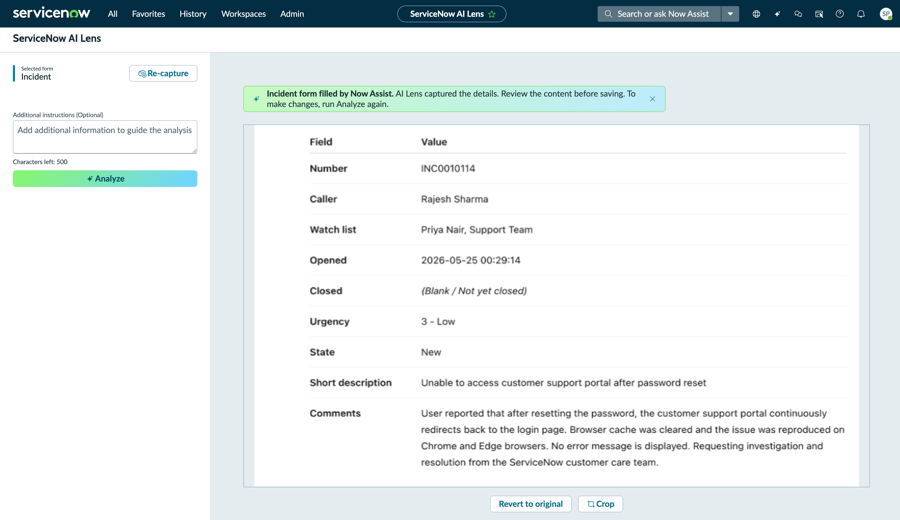Open the chat conversations icon

798,14
